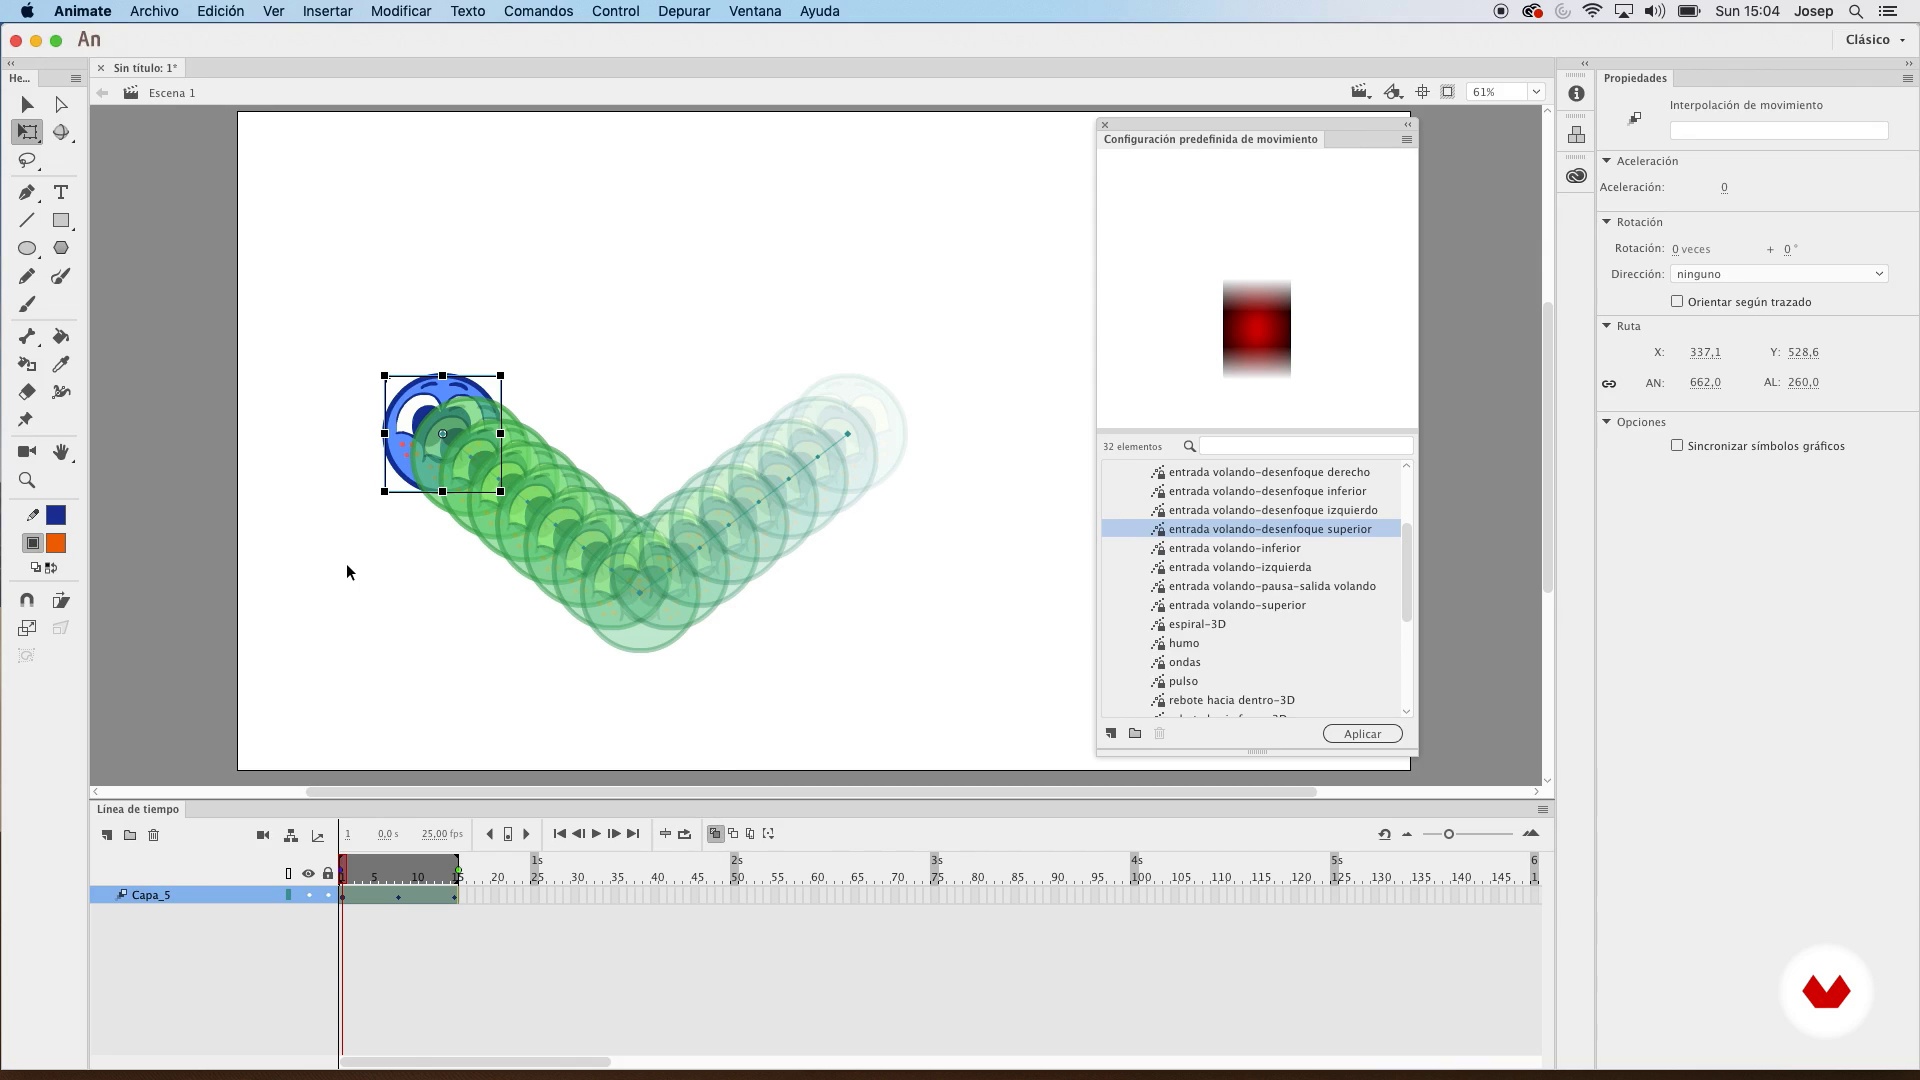Select the 3D Rotation tool
Screen dimensions: 1920x1080
tap(61, 132)
